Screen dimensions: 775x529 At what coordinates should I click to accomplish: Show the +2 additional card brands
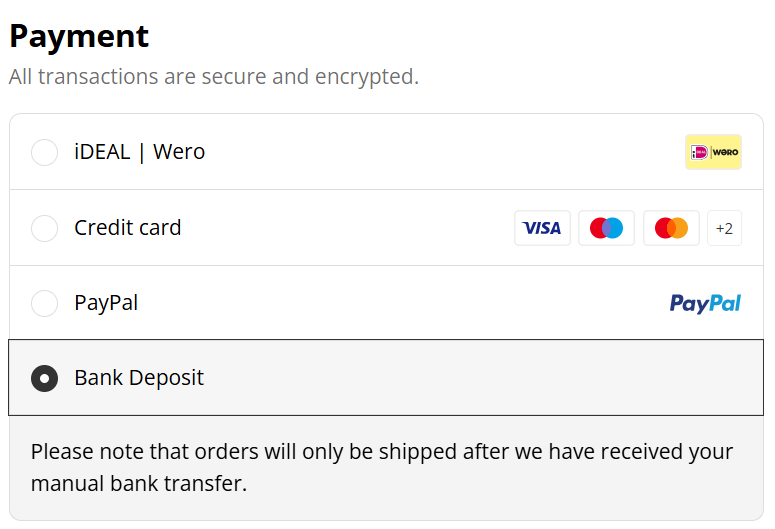click(x=724, y=228)
